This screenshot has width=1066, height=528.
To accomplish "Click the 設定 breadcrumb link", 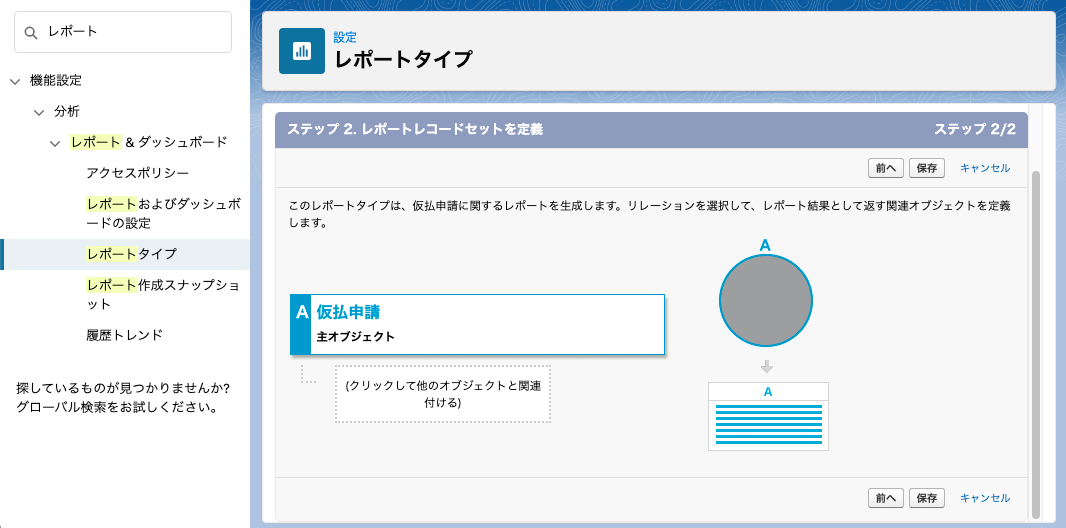I will 345,37.
